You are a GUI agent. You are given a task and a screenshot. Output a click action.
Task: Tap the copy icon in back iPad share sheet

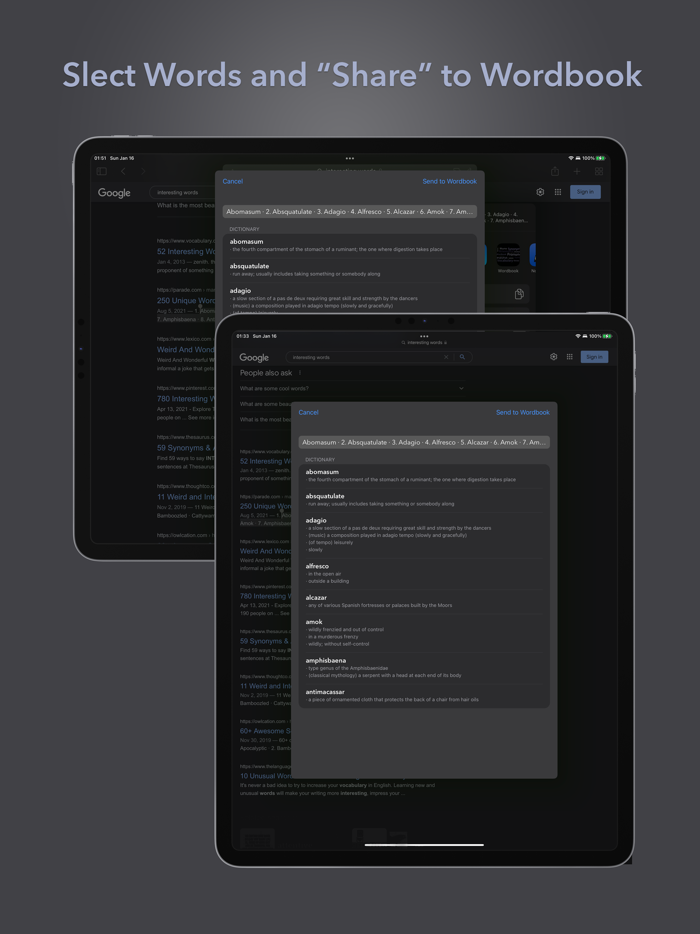[519, 294]
